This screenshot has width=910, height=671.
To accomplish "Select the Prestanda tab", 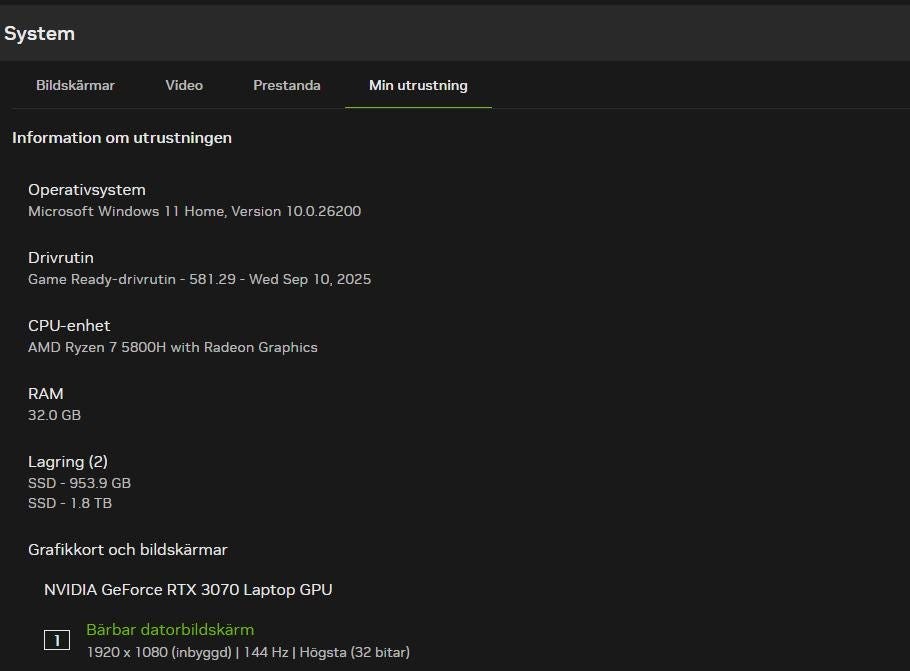I will pos(287,85).
